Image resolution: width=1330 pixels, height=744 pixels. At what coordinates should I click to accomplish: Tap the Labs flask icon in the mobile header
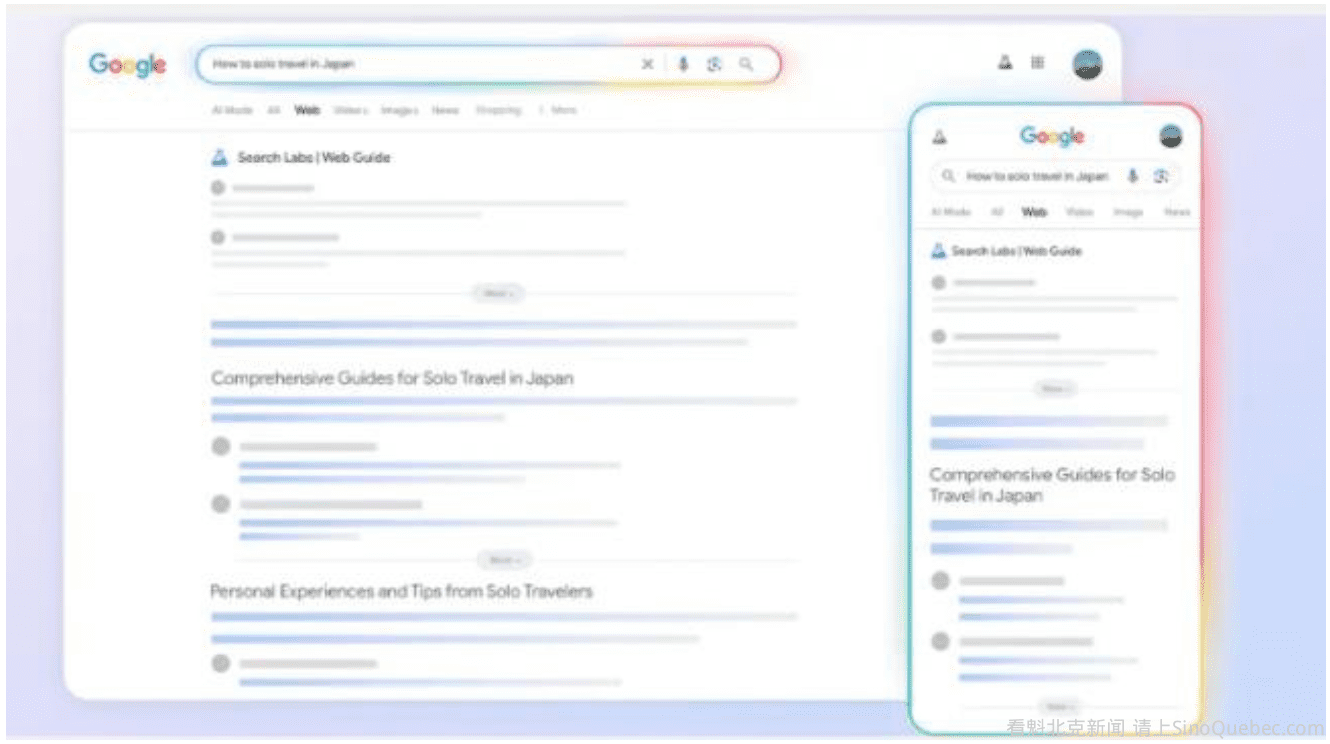(939, 137)
